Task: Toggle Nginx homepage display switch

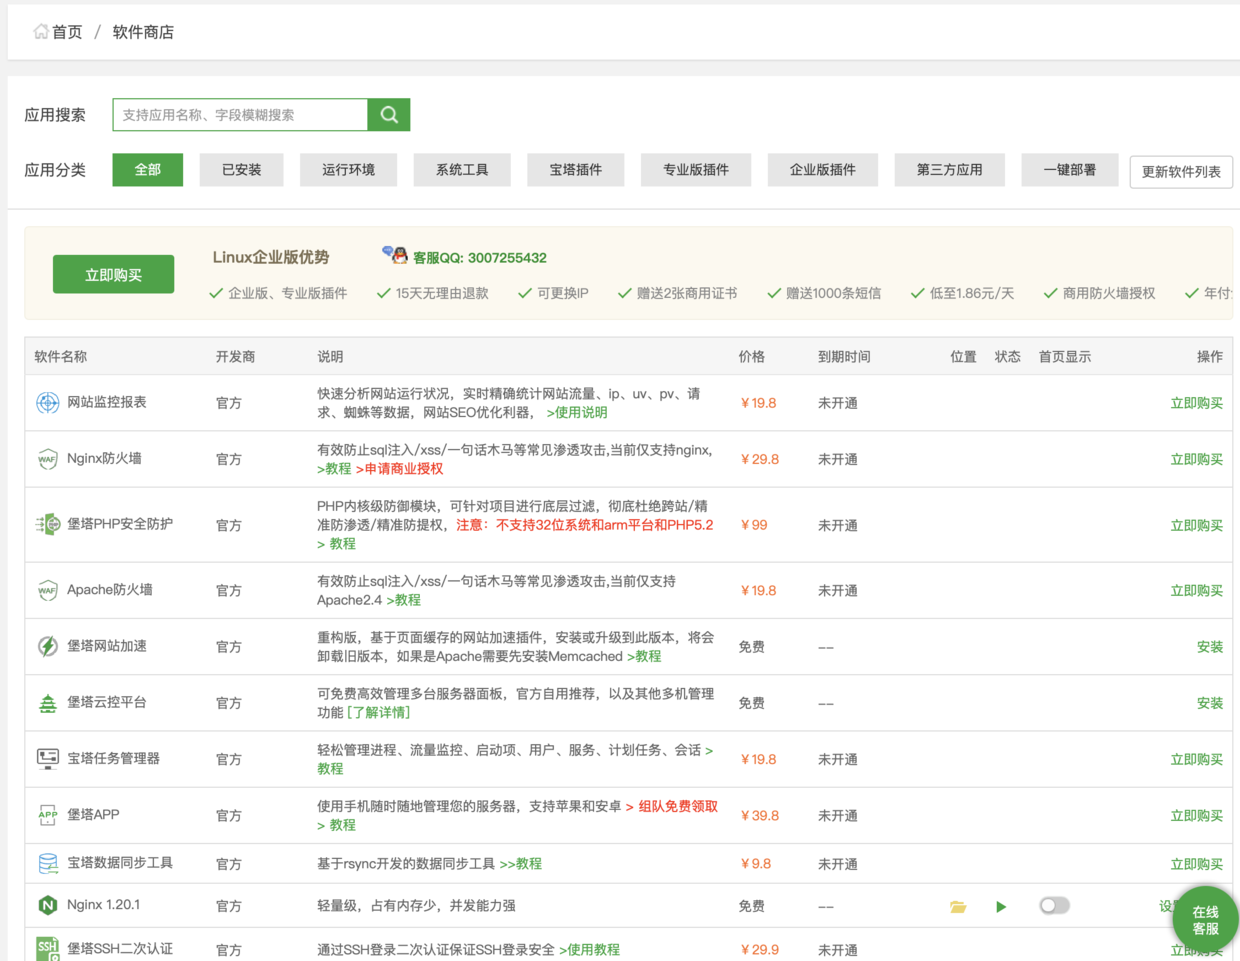Action: coord(1054,906)
